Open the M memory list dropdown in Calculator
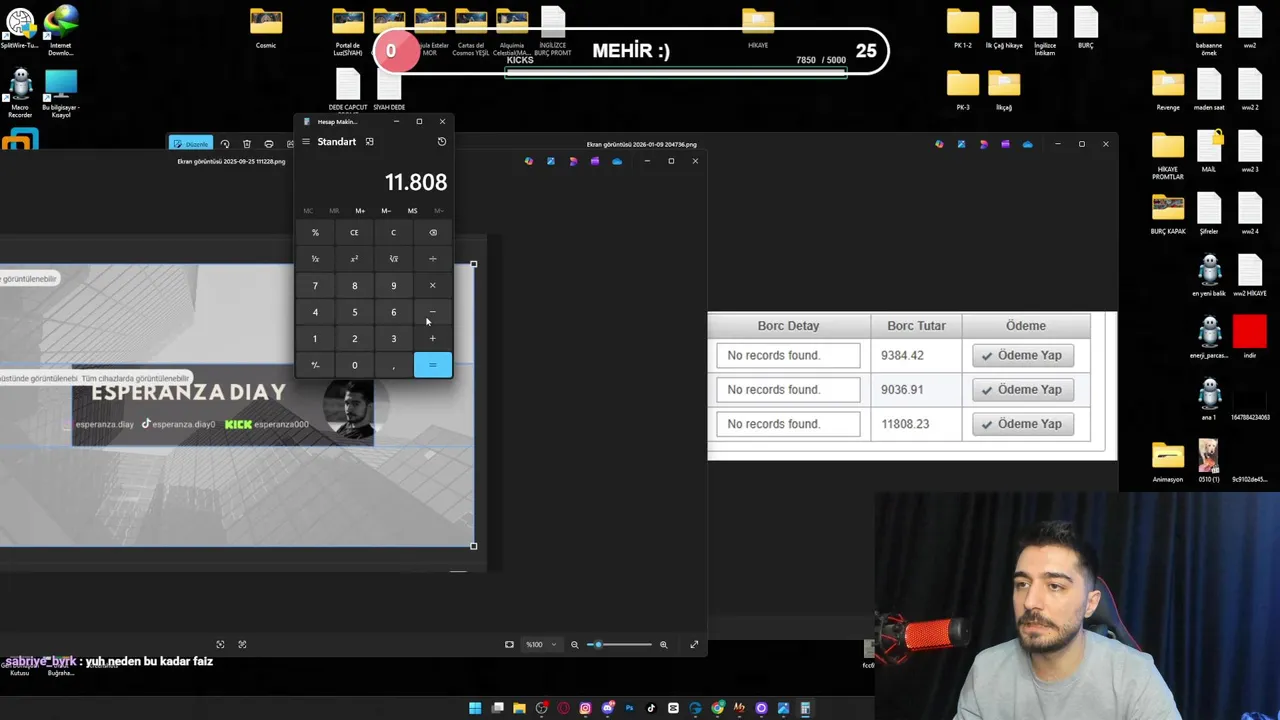Image resolution: width=1280 pixels, height=720 pixels. 438,211
